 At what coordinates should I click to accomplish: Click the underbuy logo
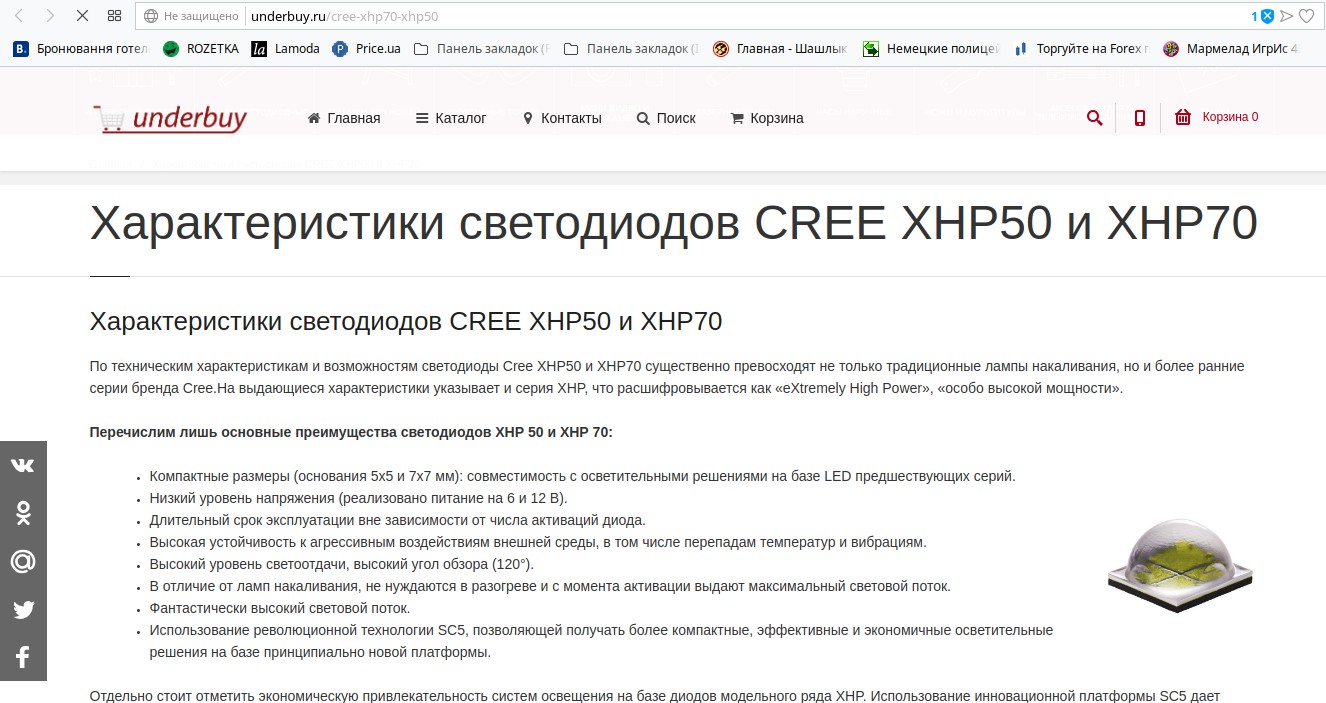click(x=169, y=118)
